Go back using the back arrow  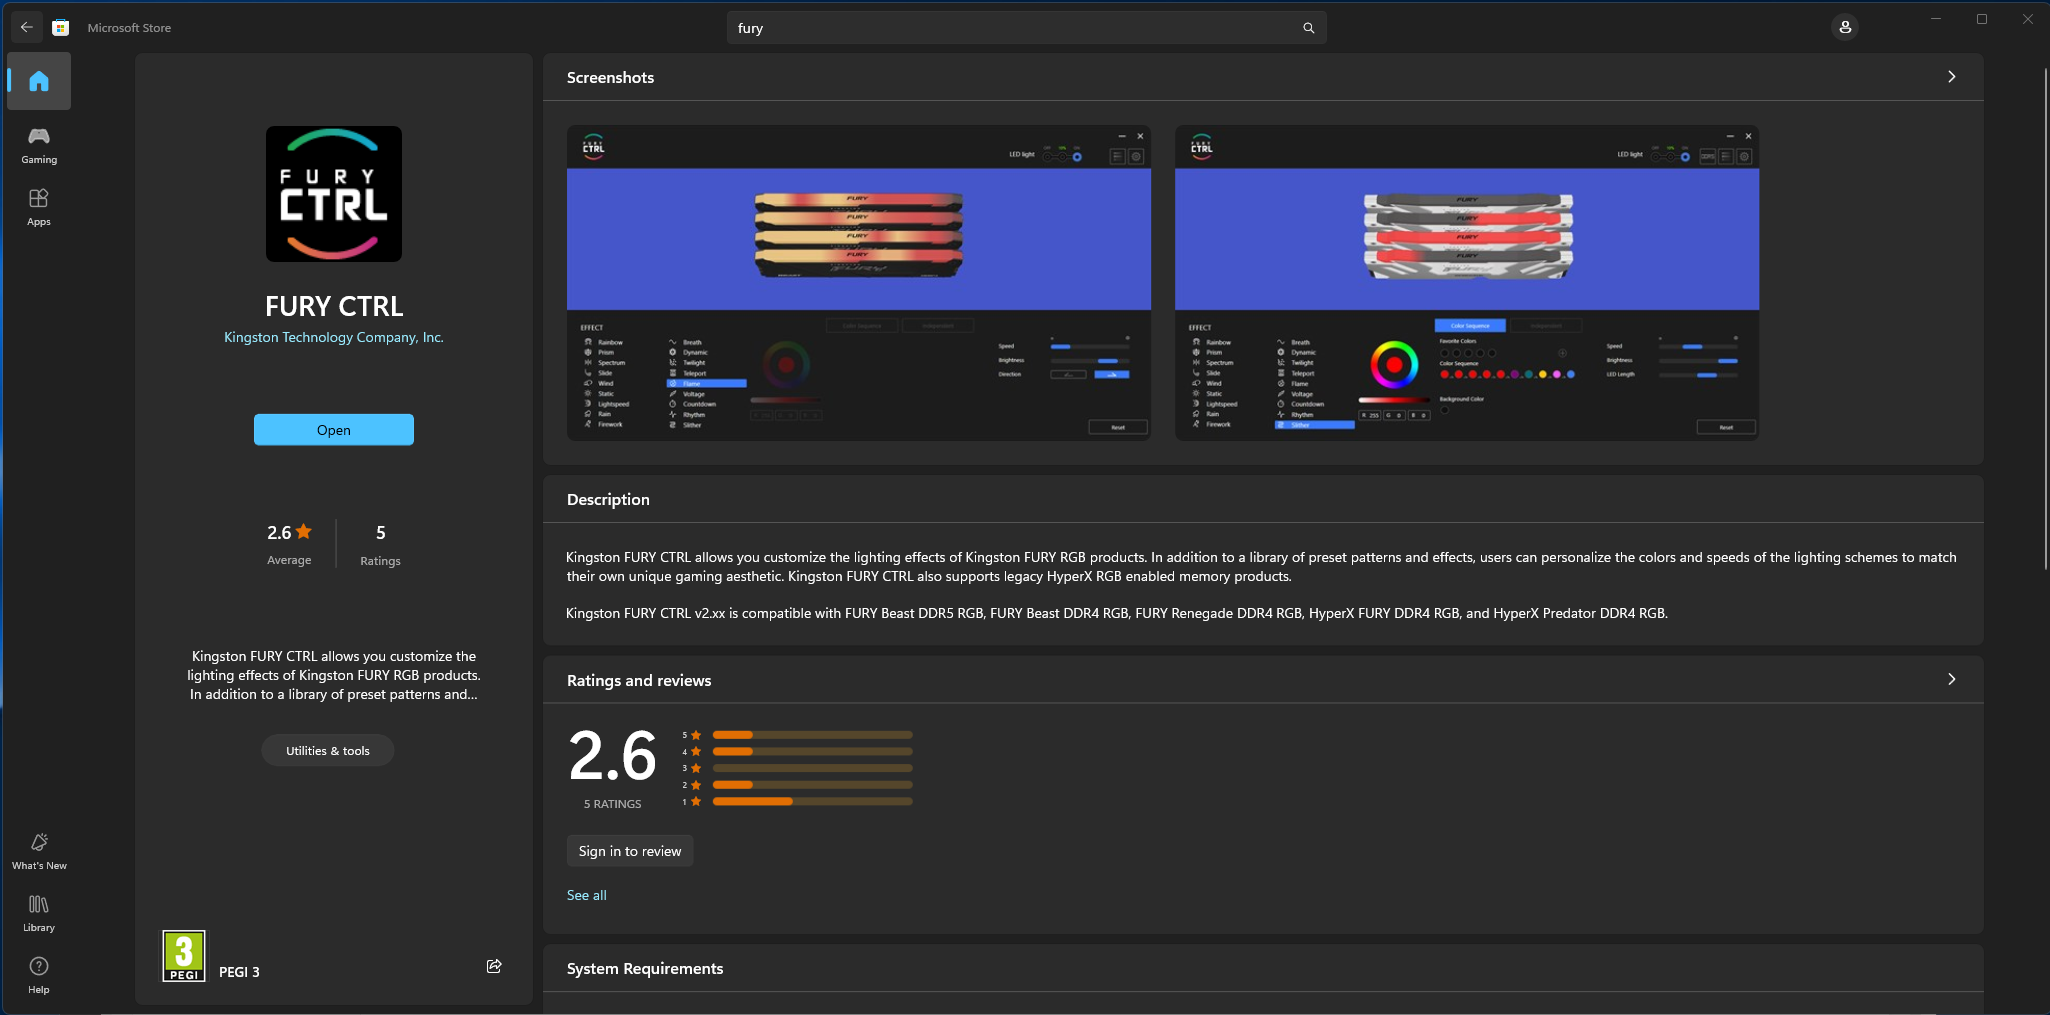coord(27,28)
